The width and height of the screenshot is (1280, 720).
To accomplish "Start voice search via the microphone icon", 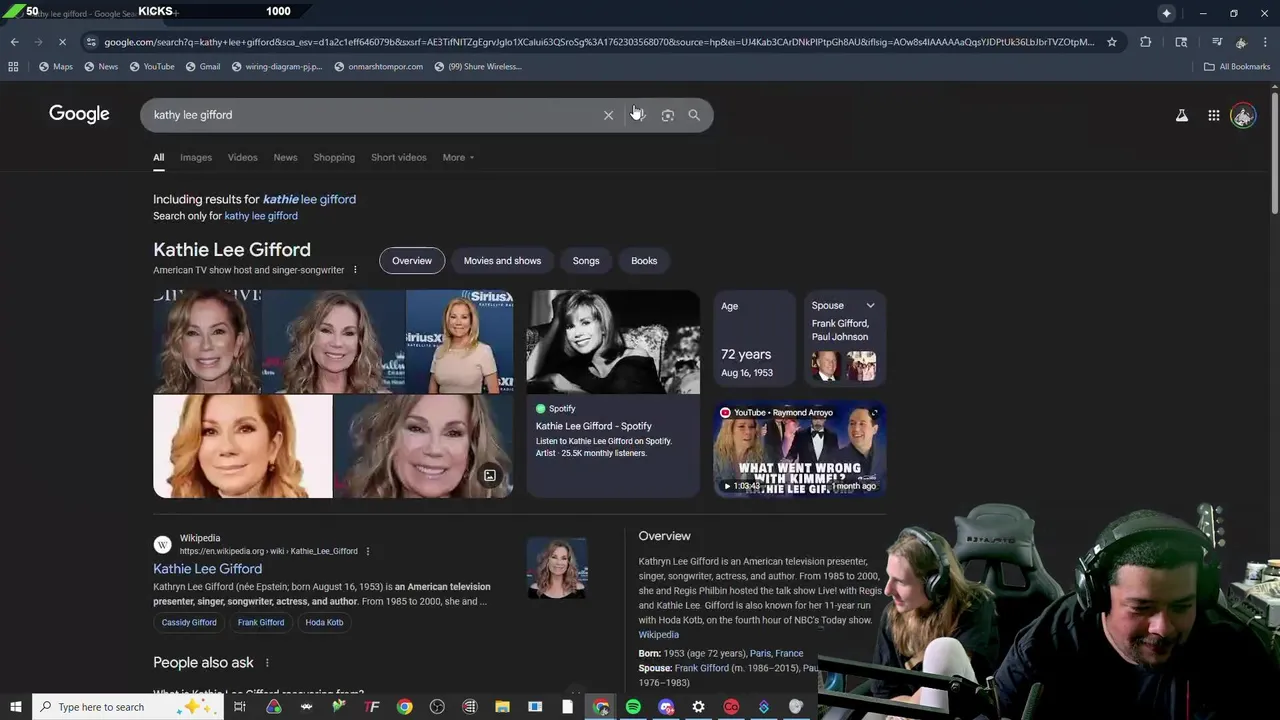I will [638, 115].
